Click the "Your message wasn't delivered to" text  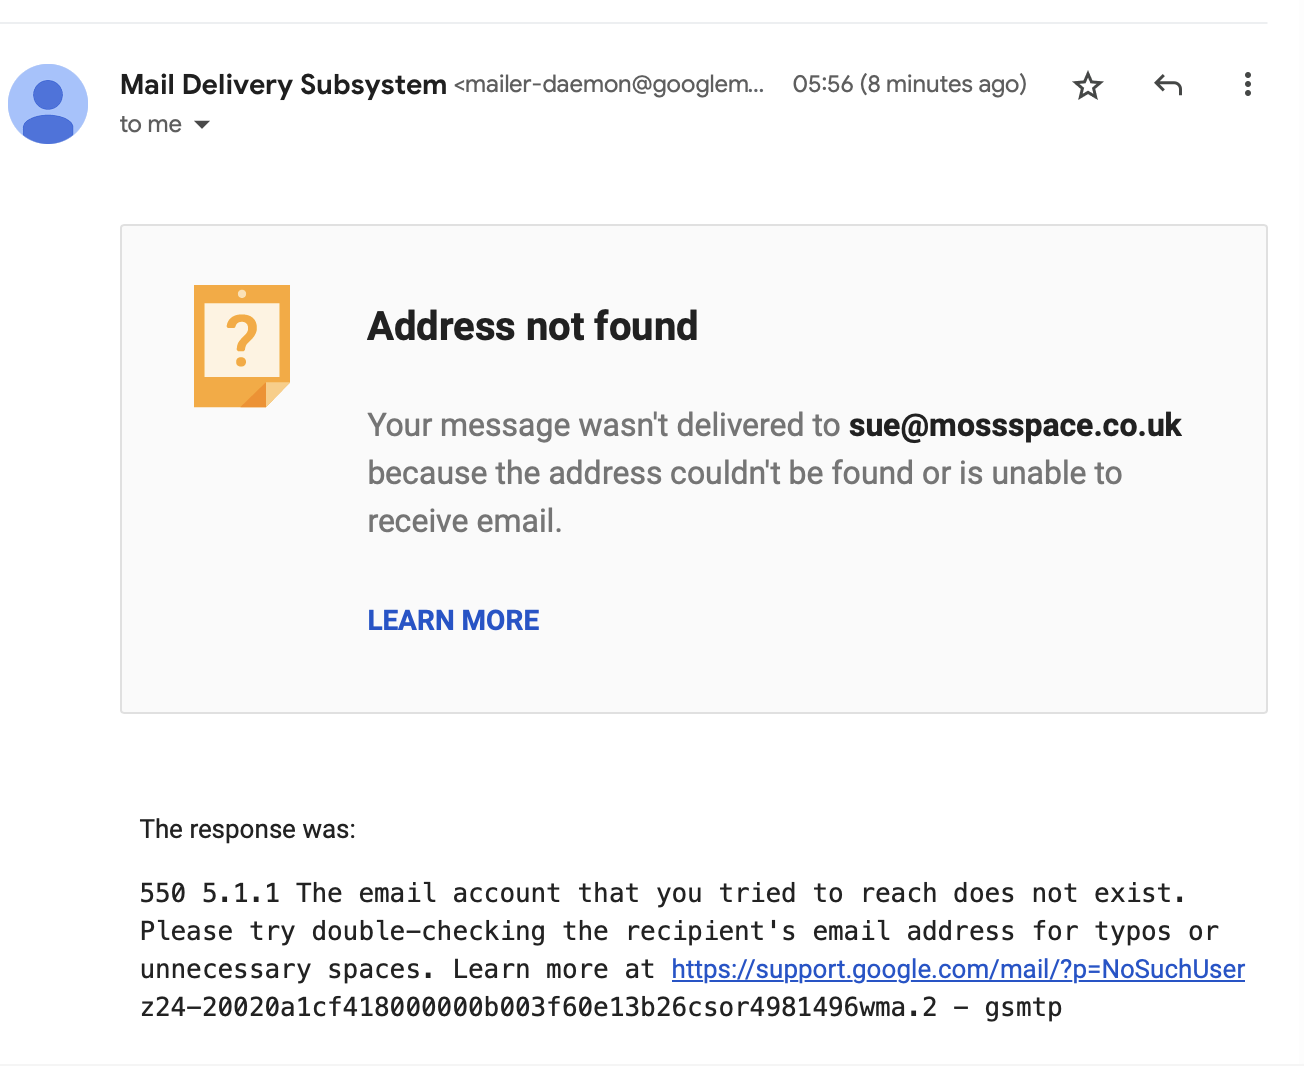point(603,425)
